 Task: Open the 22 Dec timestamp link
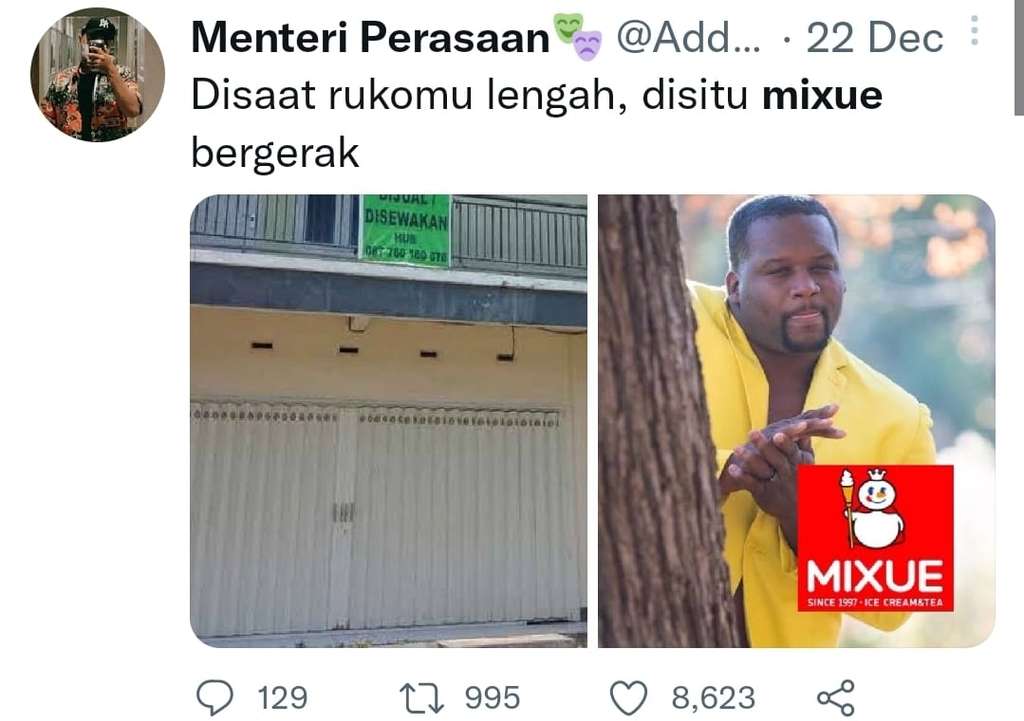coord(874,38)
